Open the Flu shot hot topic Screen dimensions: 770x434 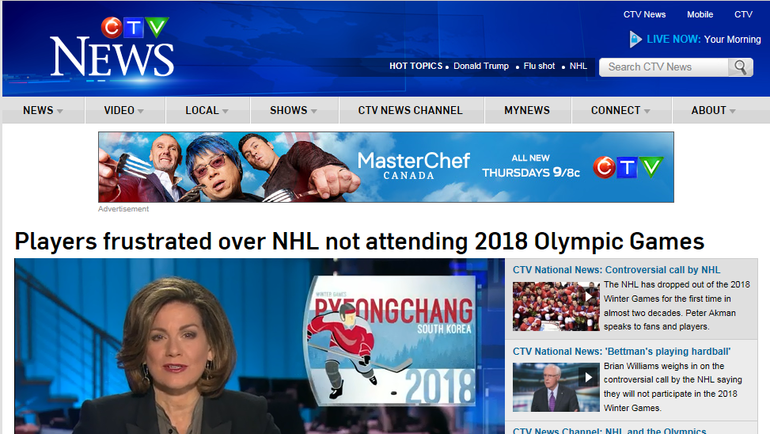(539, 66)
